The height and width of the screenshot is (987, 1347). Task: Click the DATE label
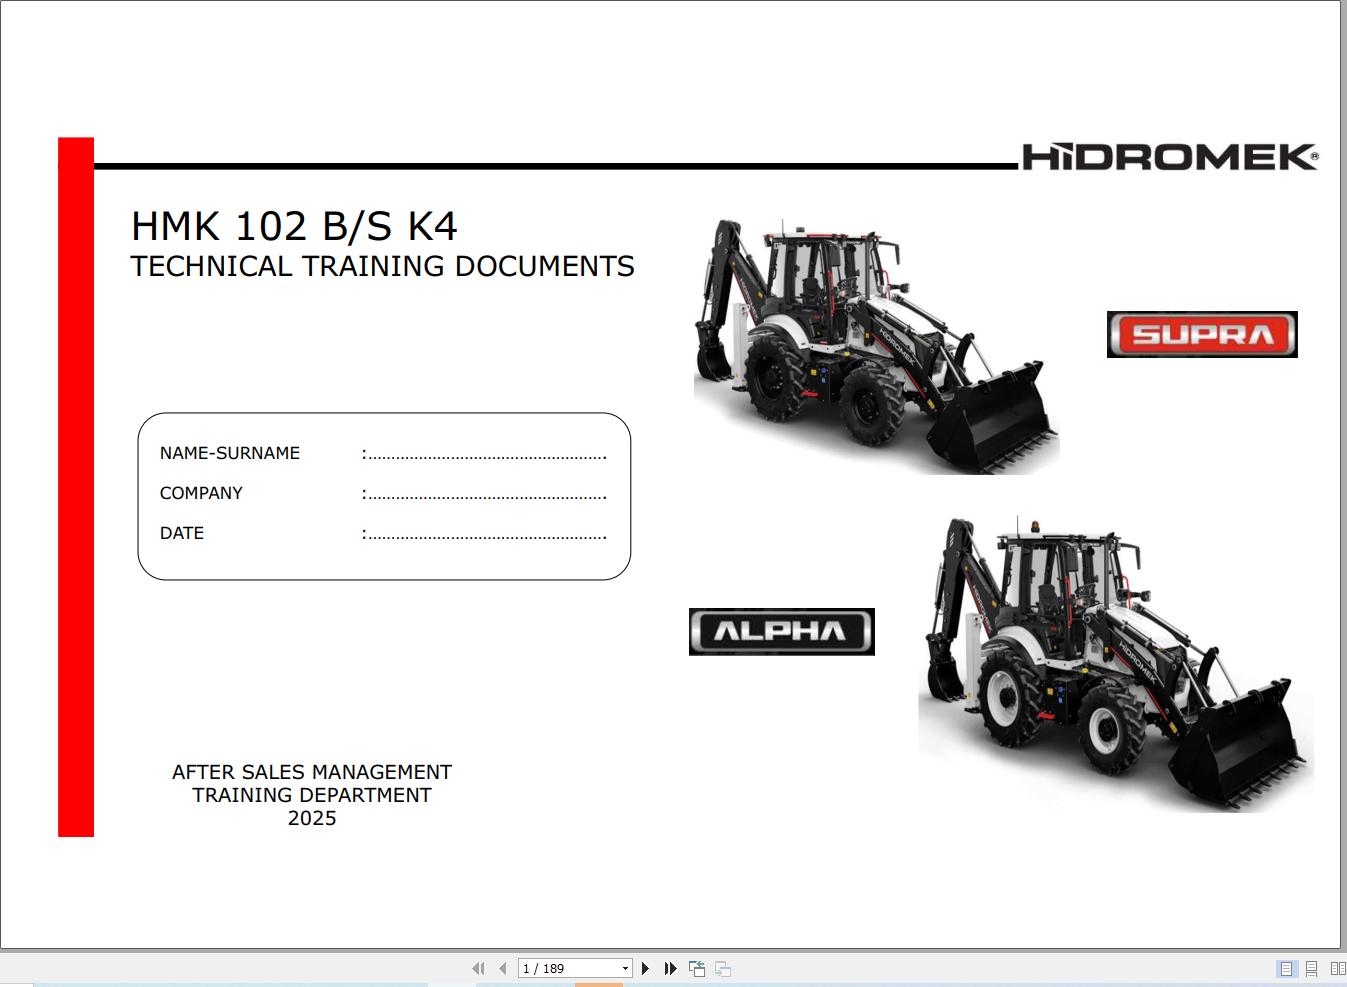pyautogui.click(x=182, y=533)
